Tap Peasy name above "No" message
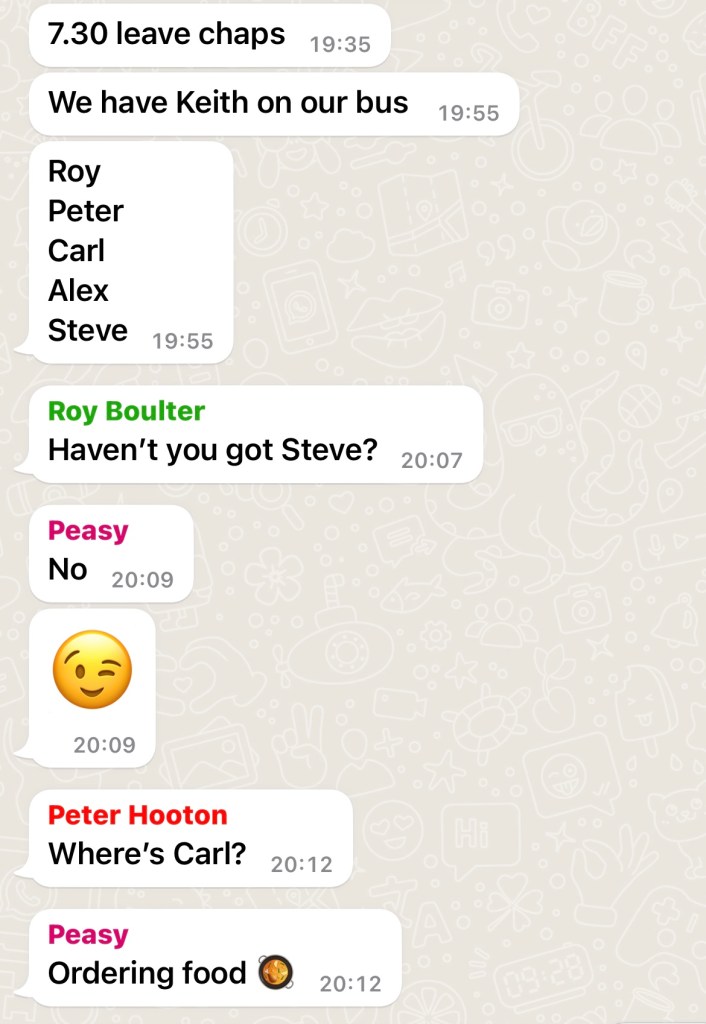Image resolution: width=706 pixels, height=1024 pixels. (x=88, y=531)
